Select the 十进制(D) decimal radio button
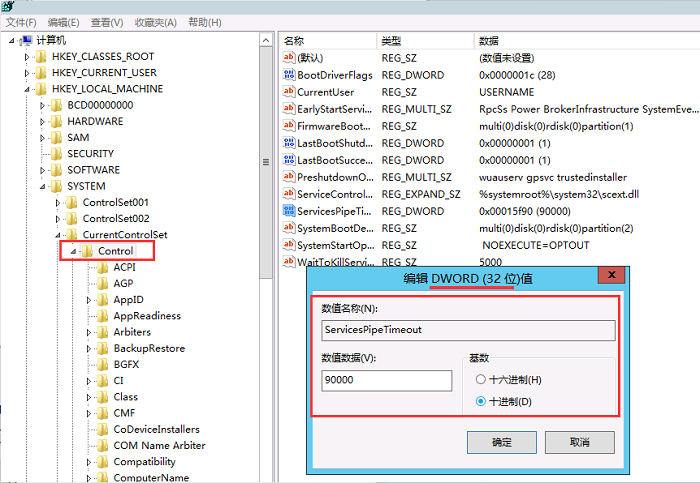 [x=481, y=401]
